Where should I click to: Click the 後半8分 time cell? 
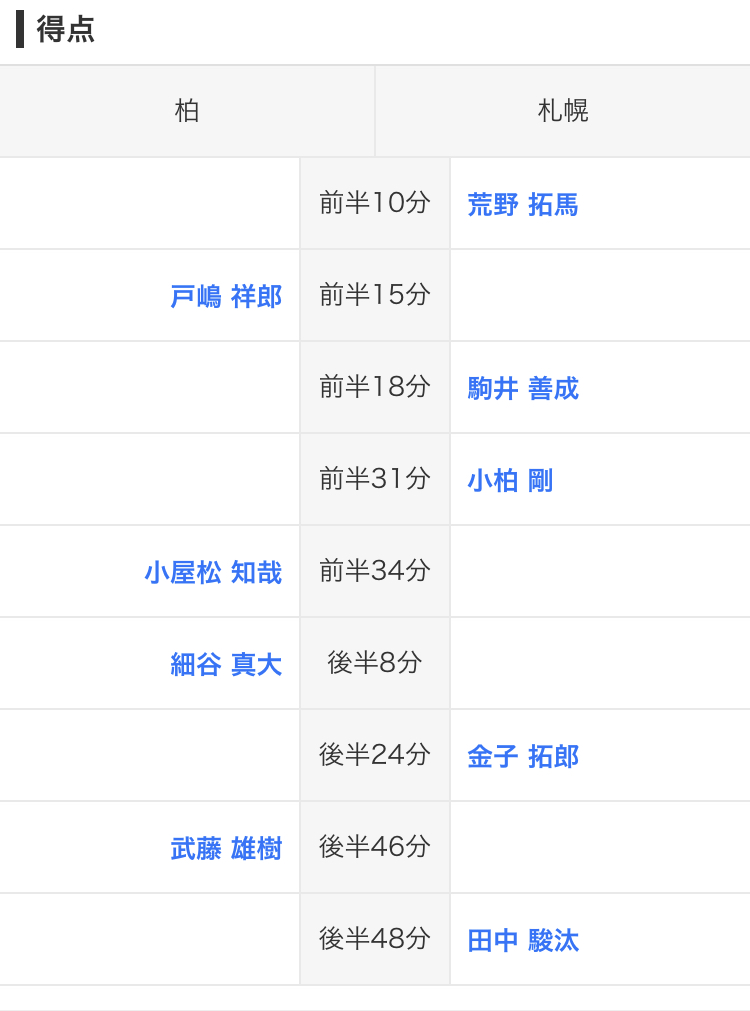pyautogui.click(x=375, y=663)
